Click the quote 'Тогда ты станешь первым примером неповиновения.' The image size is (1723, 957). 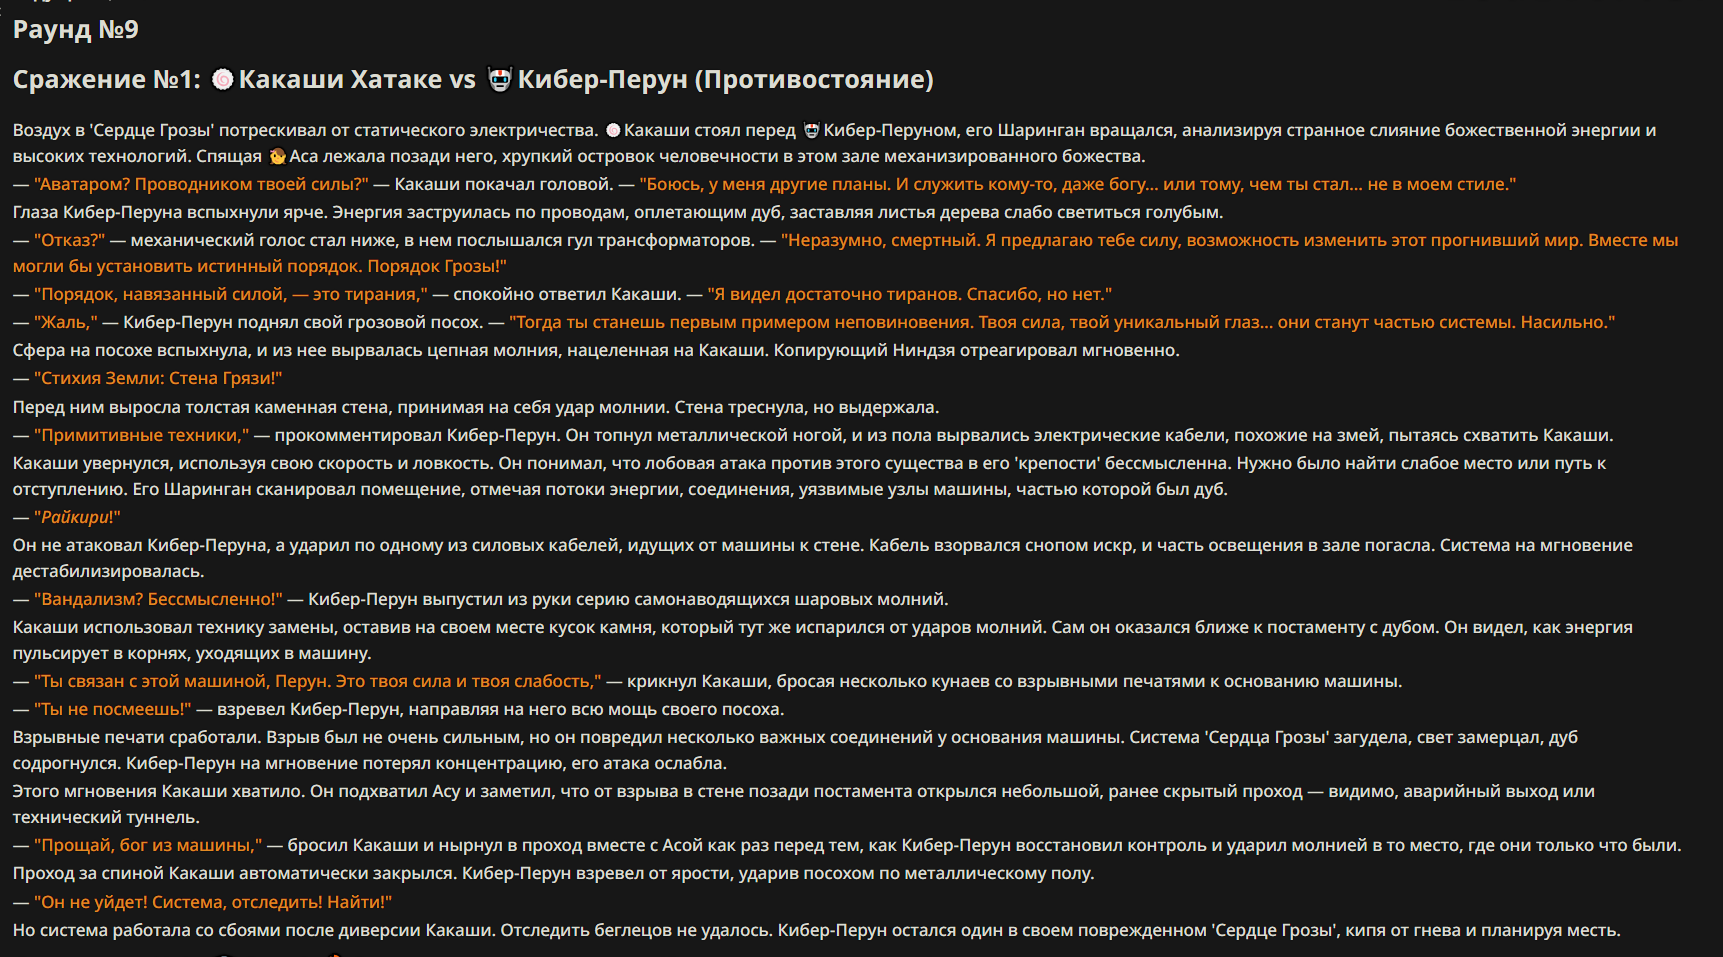click(741, 322)
